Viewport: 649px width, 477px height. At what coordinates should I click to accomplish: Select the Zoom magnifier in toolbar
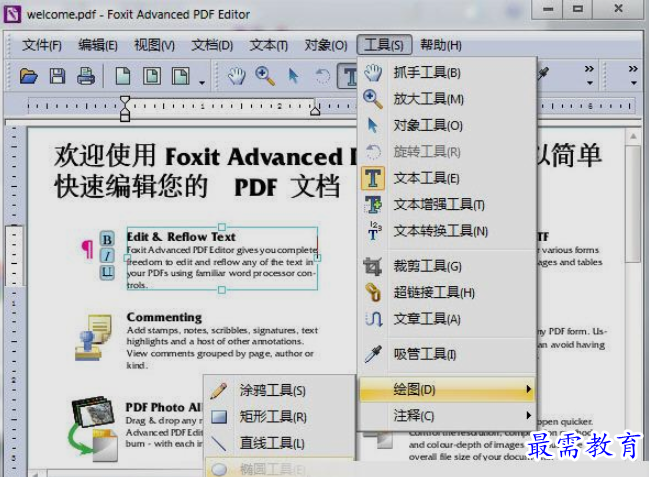coord(265,76)
